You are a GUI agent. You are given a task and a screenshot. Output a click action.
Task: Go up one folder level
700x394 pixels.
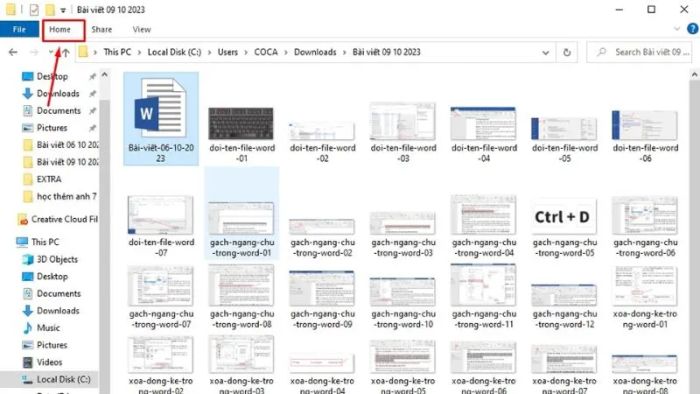(66, 53)
